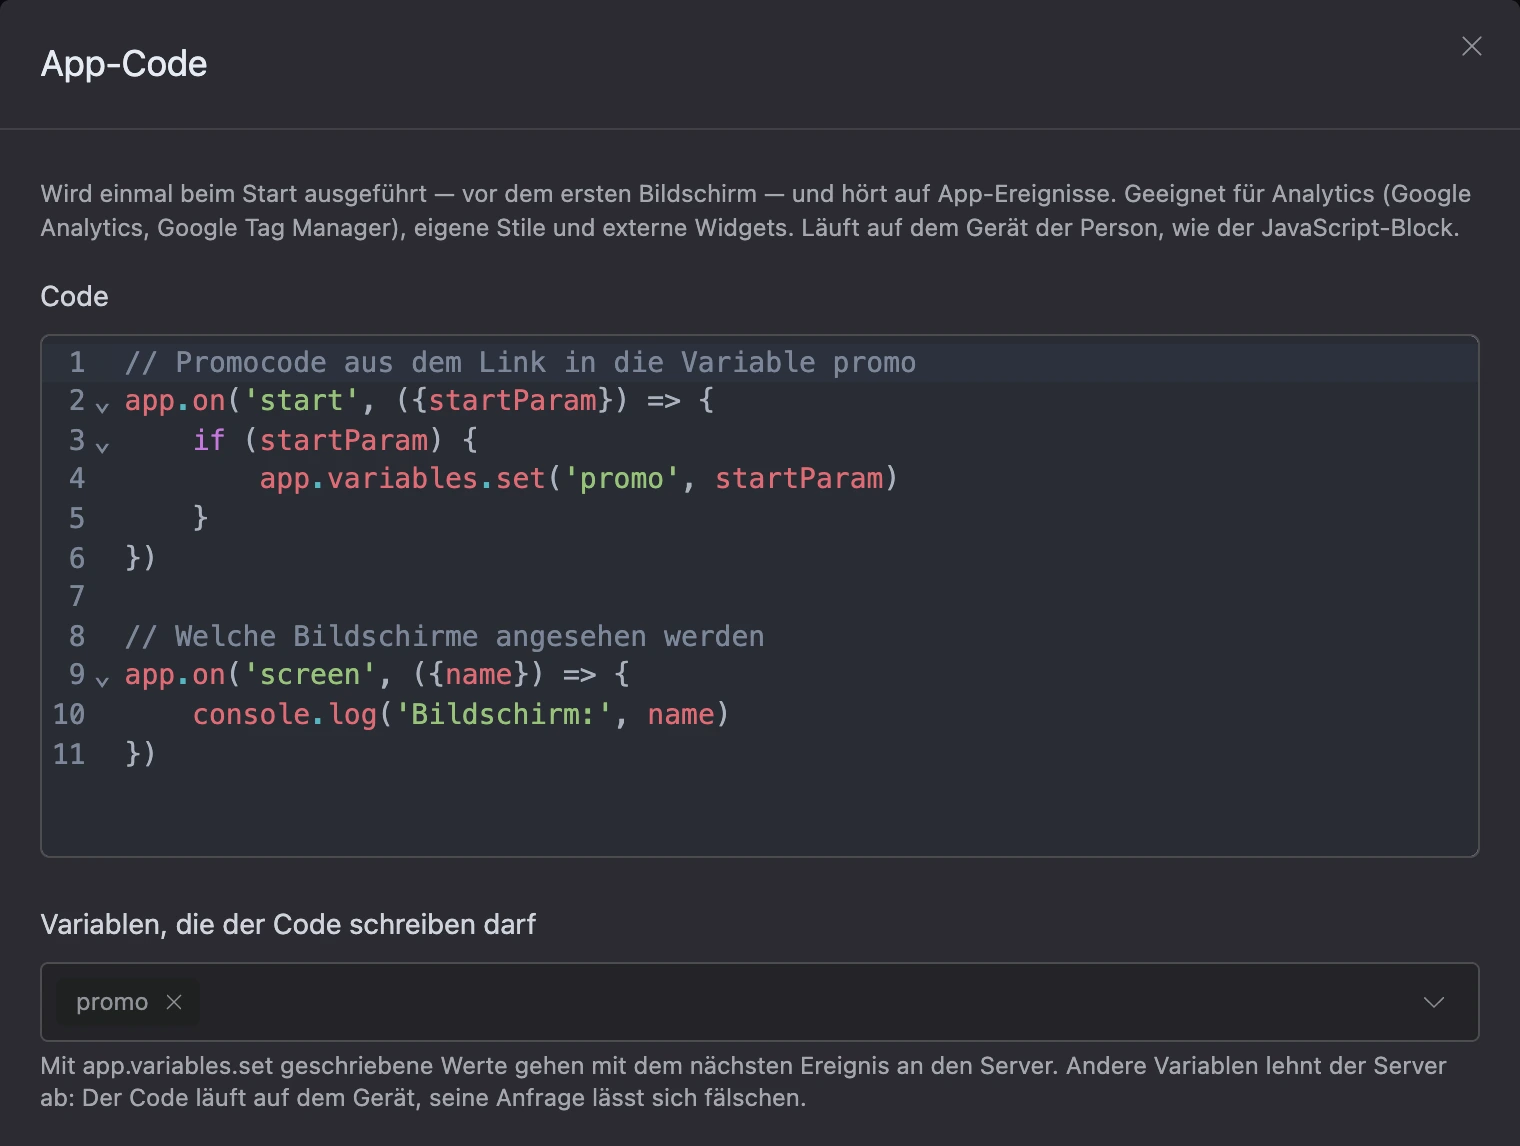Screen dimensions: 1520x1146
Task: Place cursor in app.on('start' line
Action: point(419,401)
